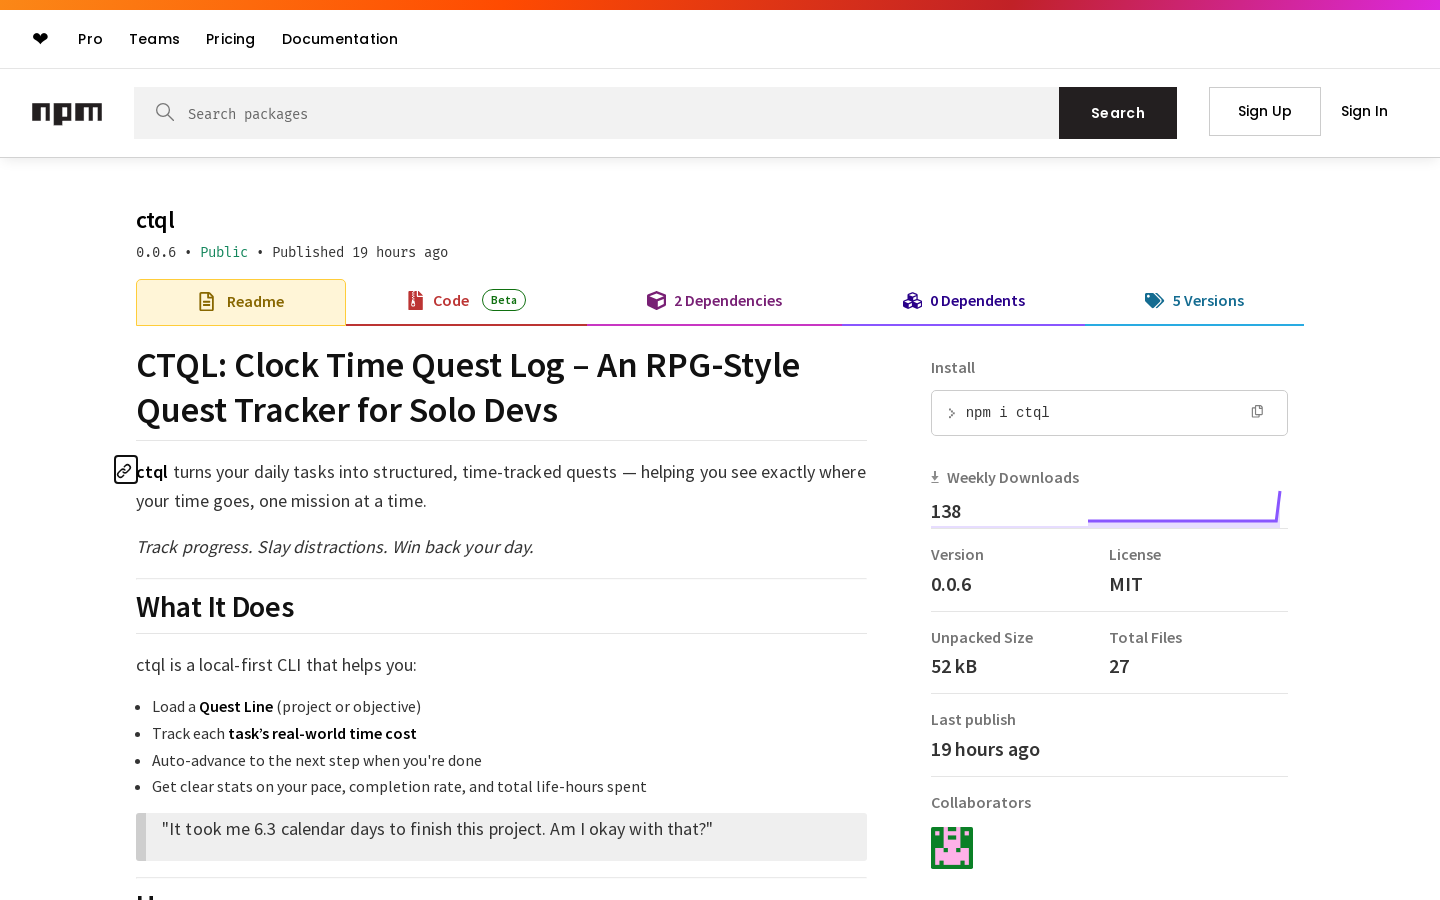
Task: Click the Total Files value 27
Action: click(x=1119, y=667)
